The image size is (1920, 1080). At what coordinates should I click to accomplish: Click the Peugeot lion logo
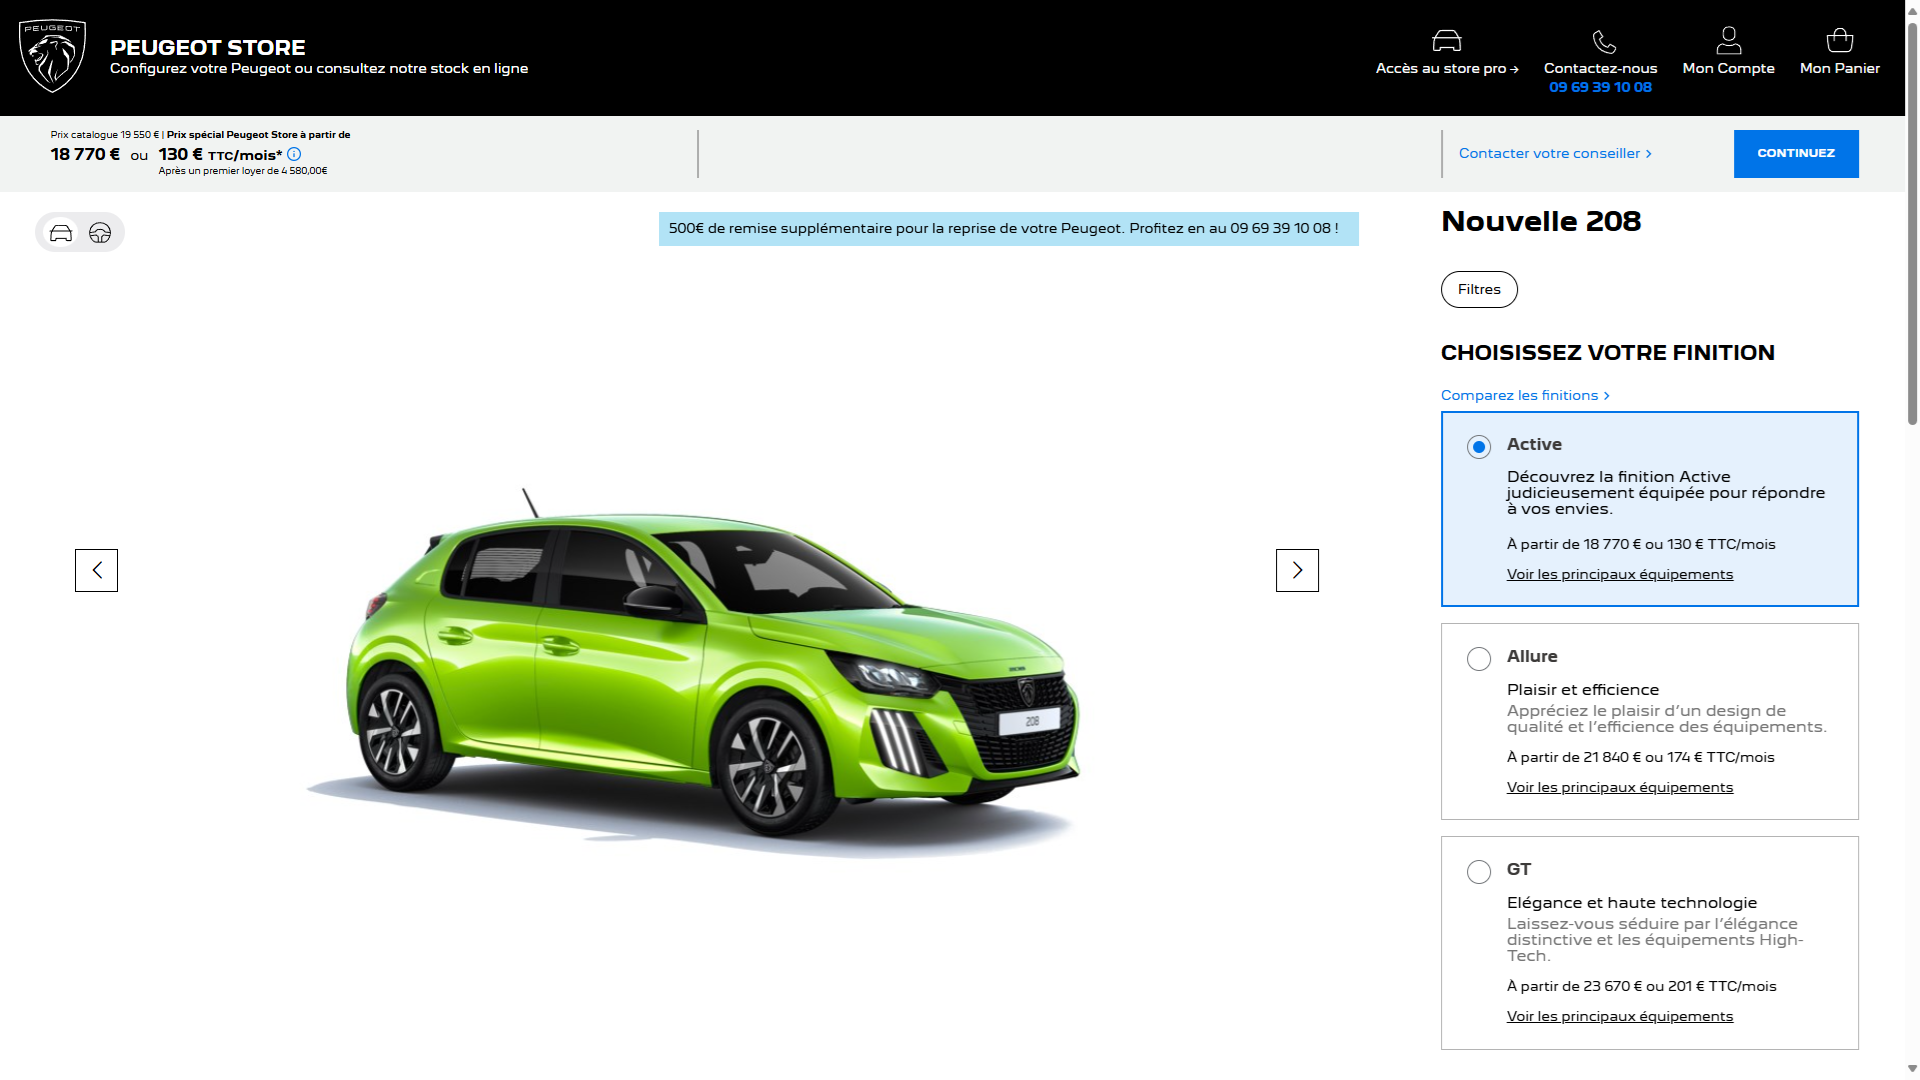click(x=53, y=56)
